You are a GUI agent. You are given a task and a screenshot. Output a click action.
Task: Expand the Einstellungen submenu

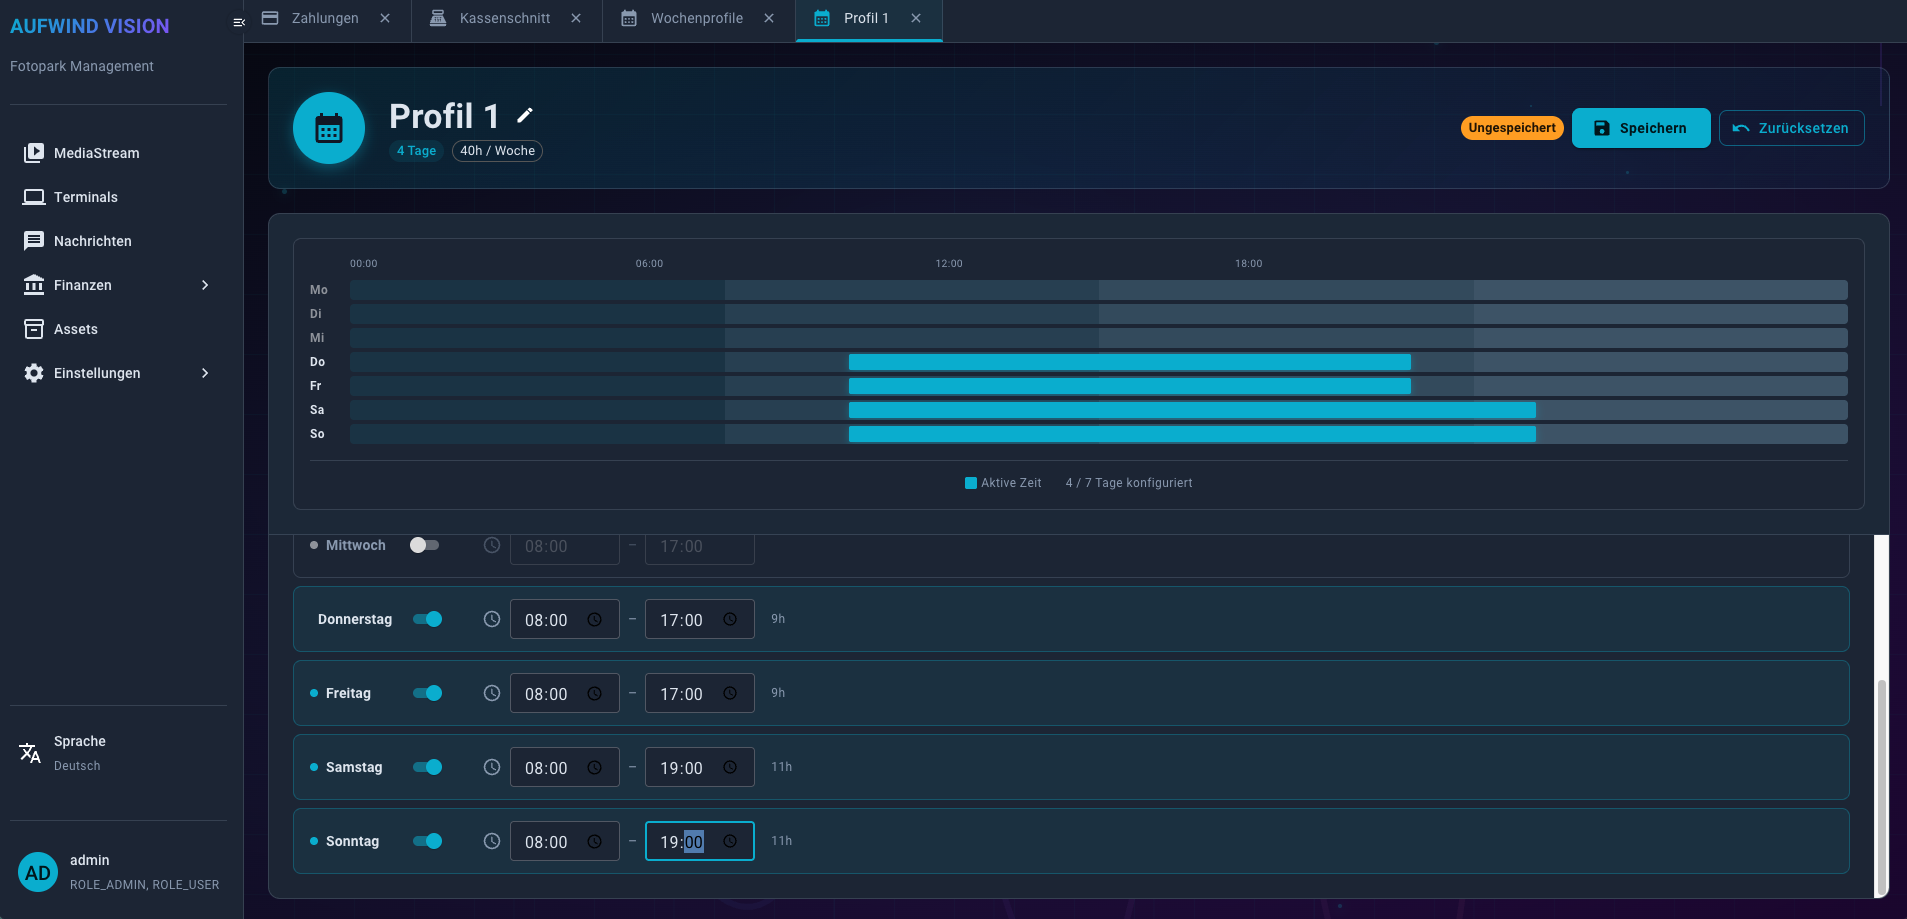pos(205,373)
